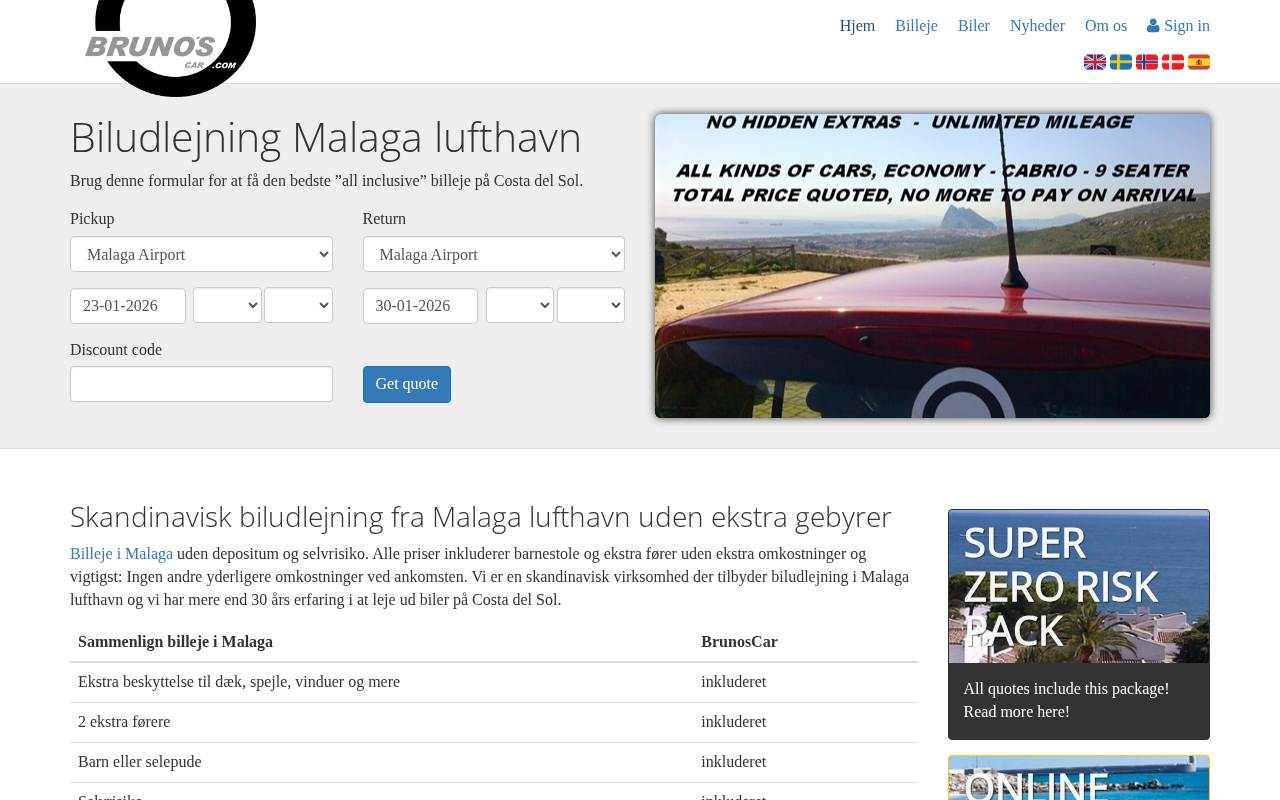Open the Biler menu item

coord(974,26)
